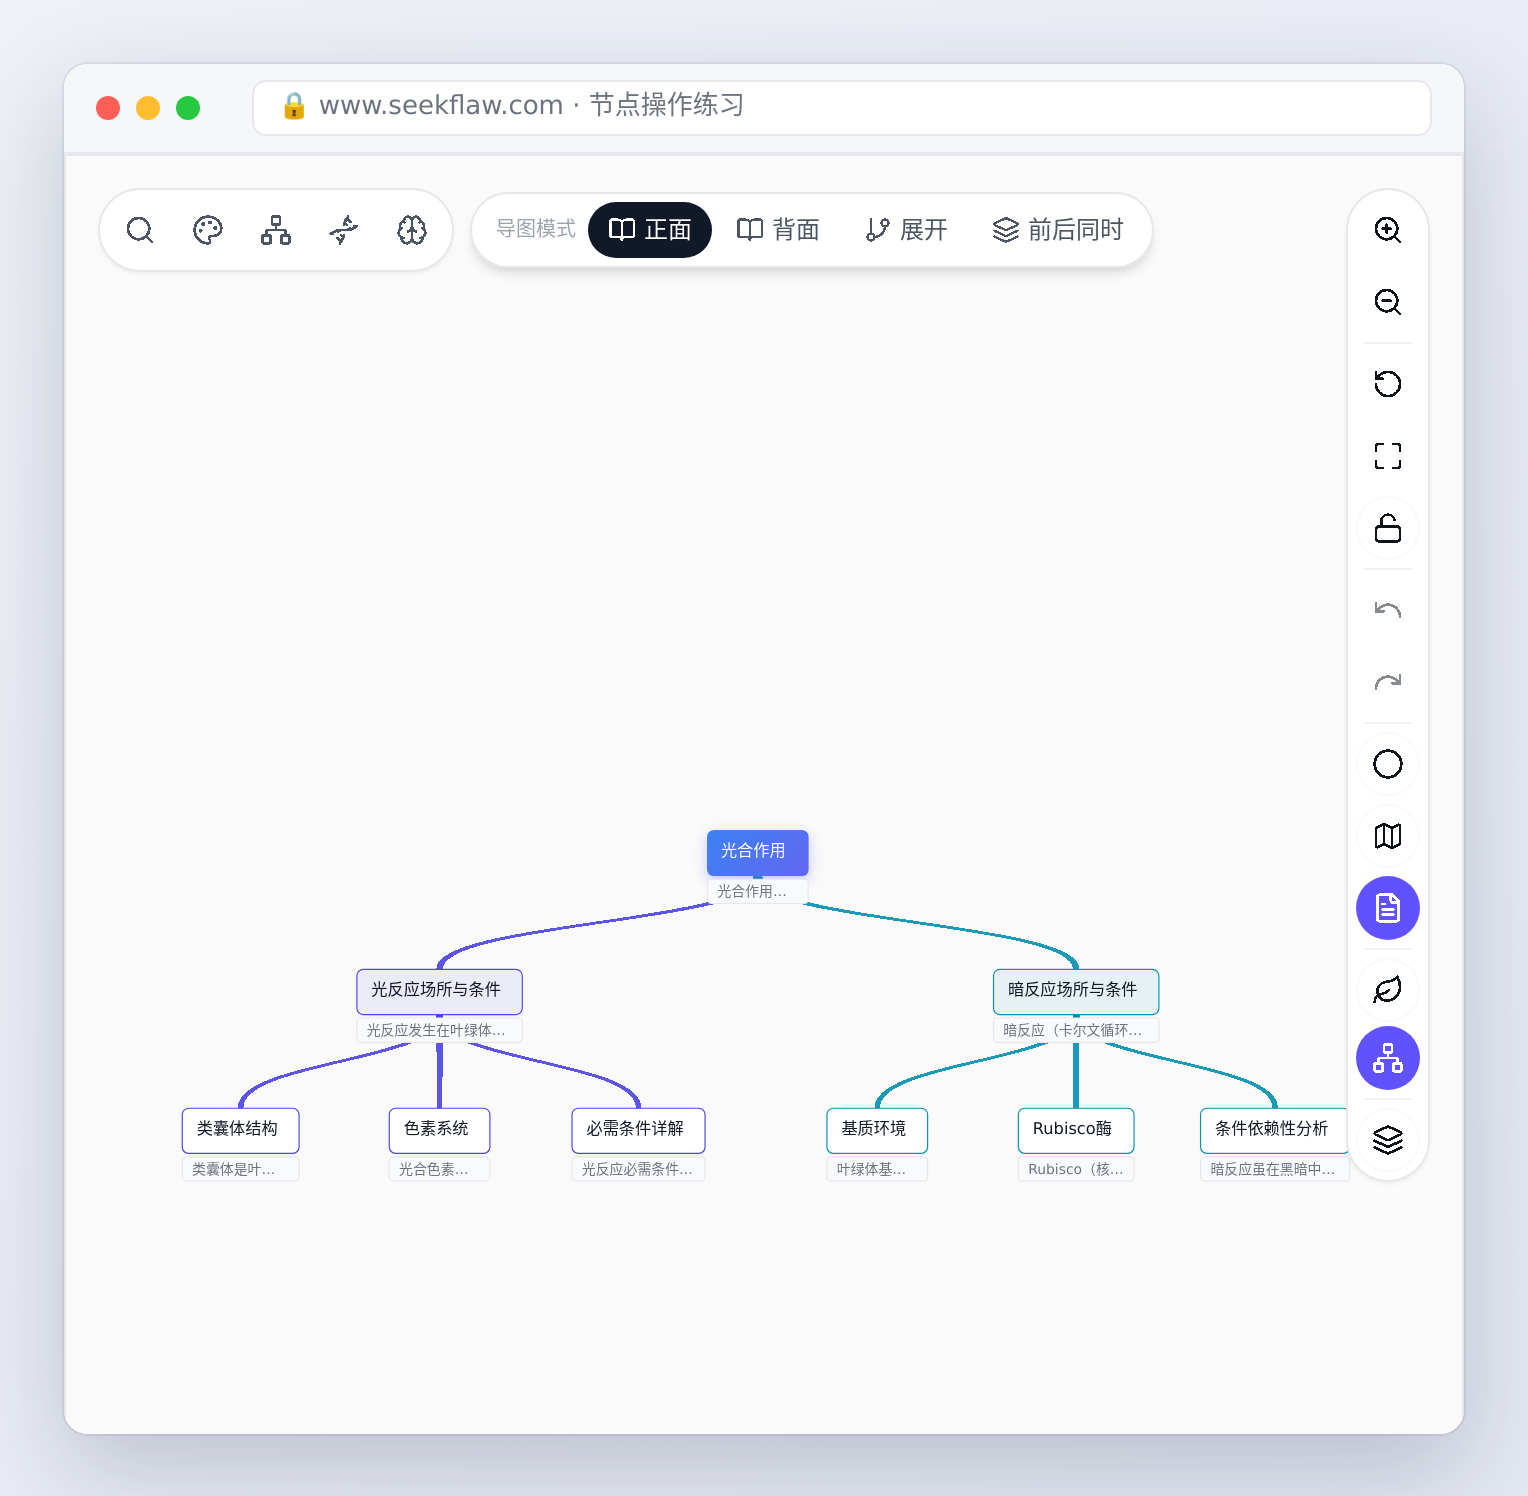
Task: Select the Rubisco酶 node
Action: [x=1076, y=1130]
